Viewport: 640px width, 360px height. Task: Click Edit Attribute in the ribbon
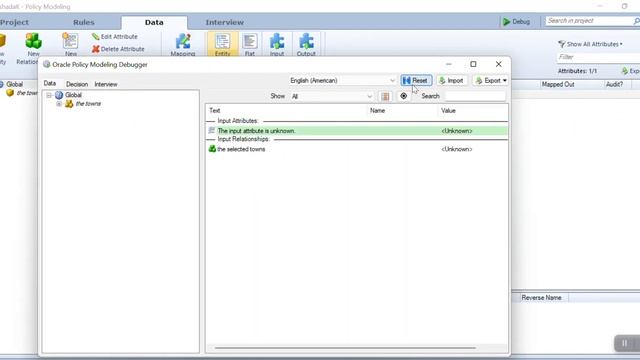tap(115, 37)
